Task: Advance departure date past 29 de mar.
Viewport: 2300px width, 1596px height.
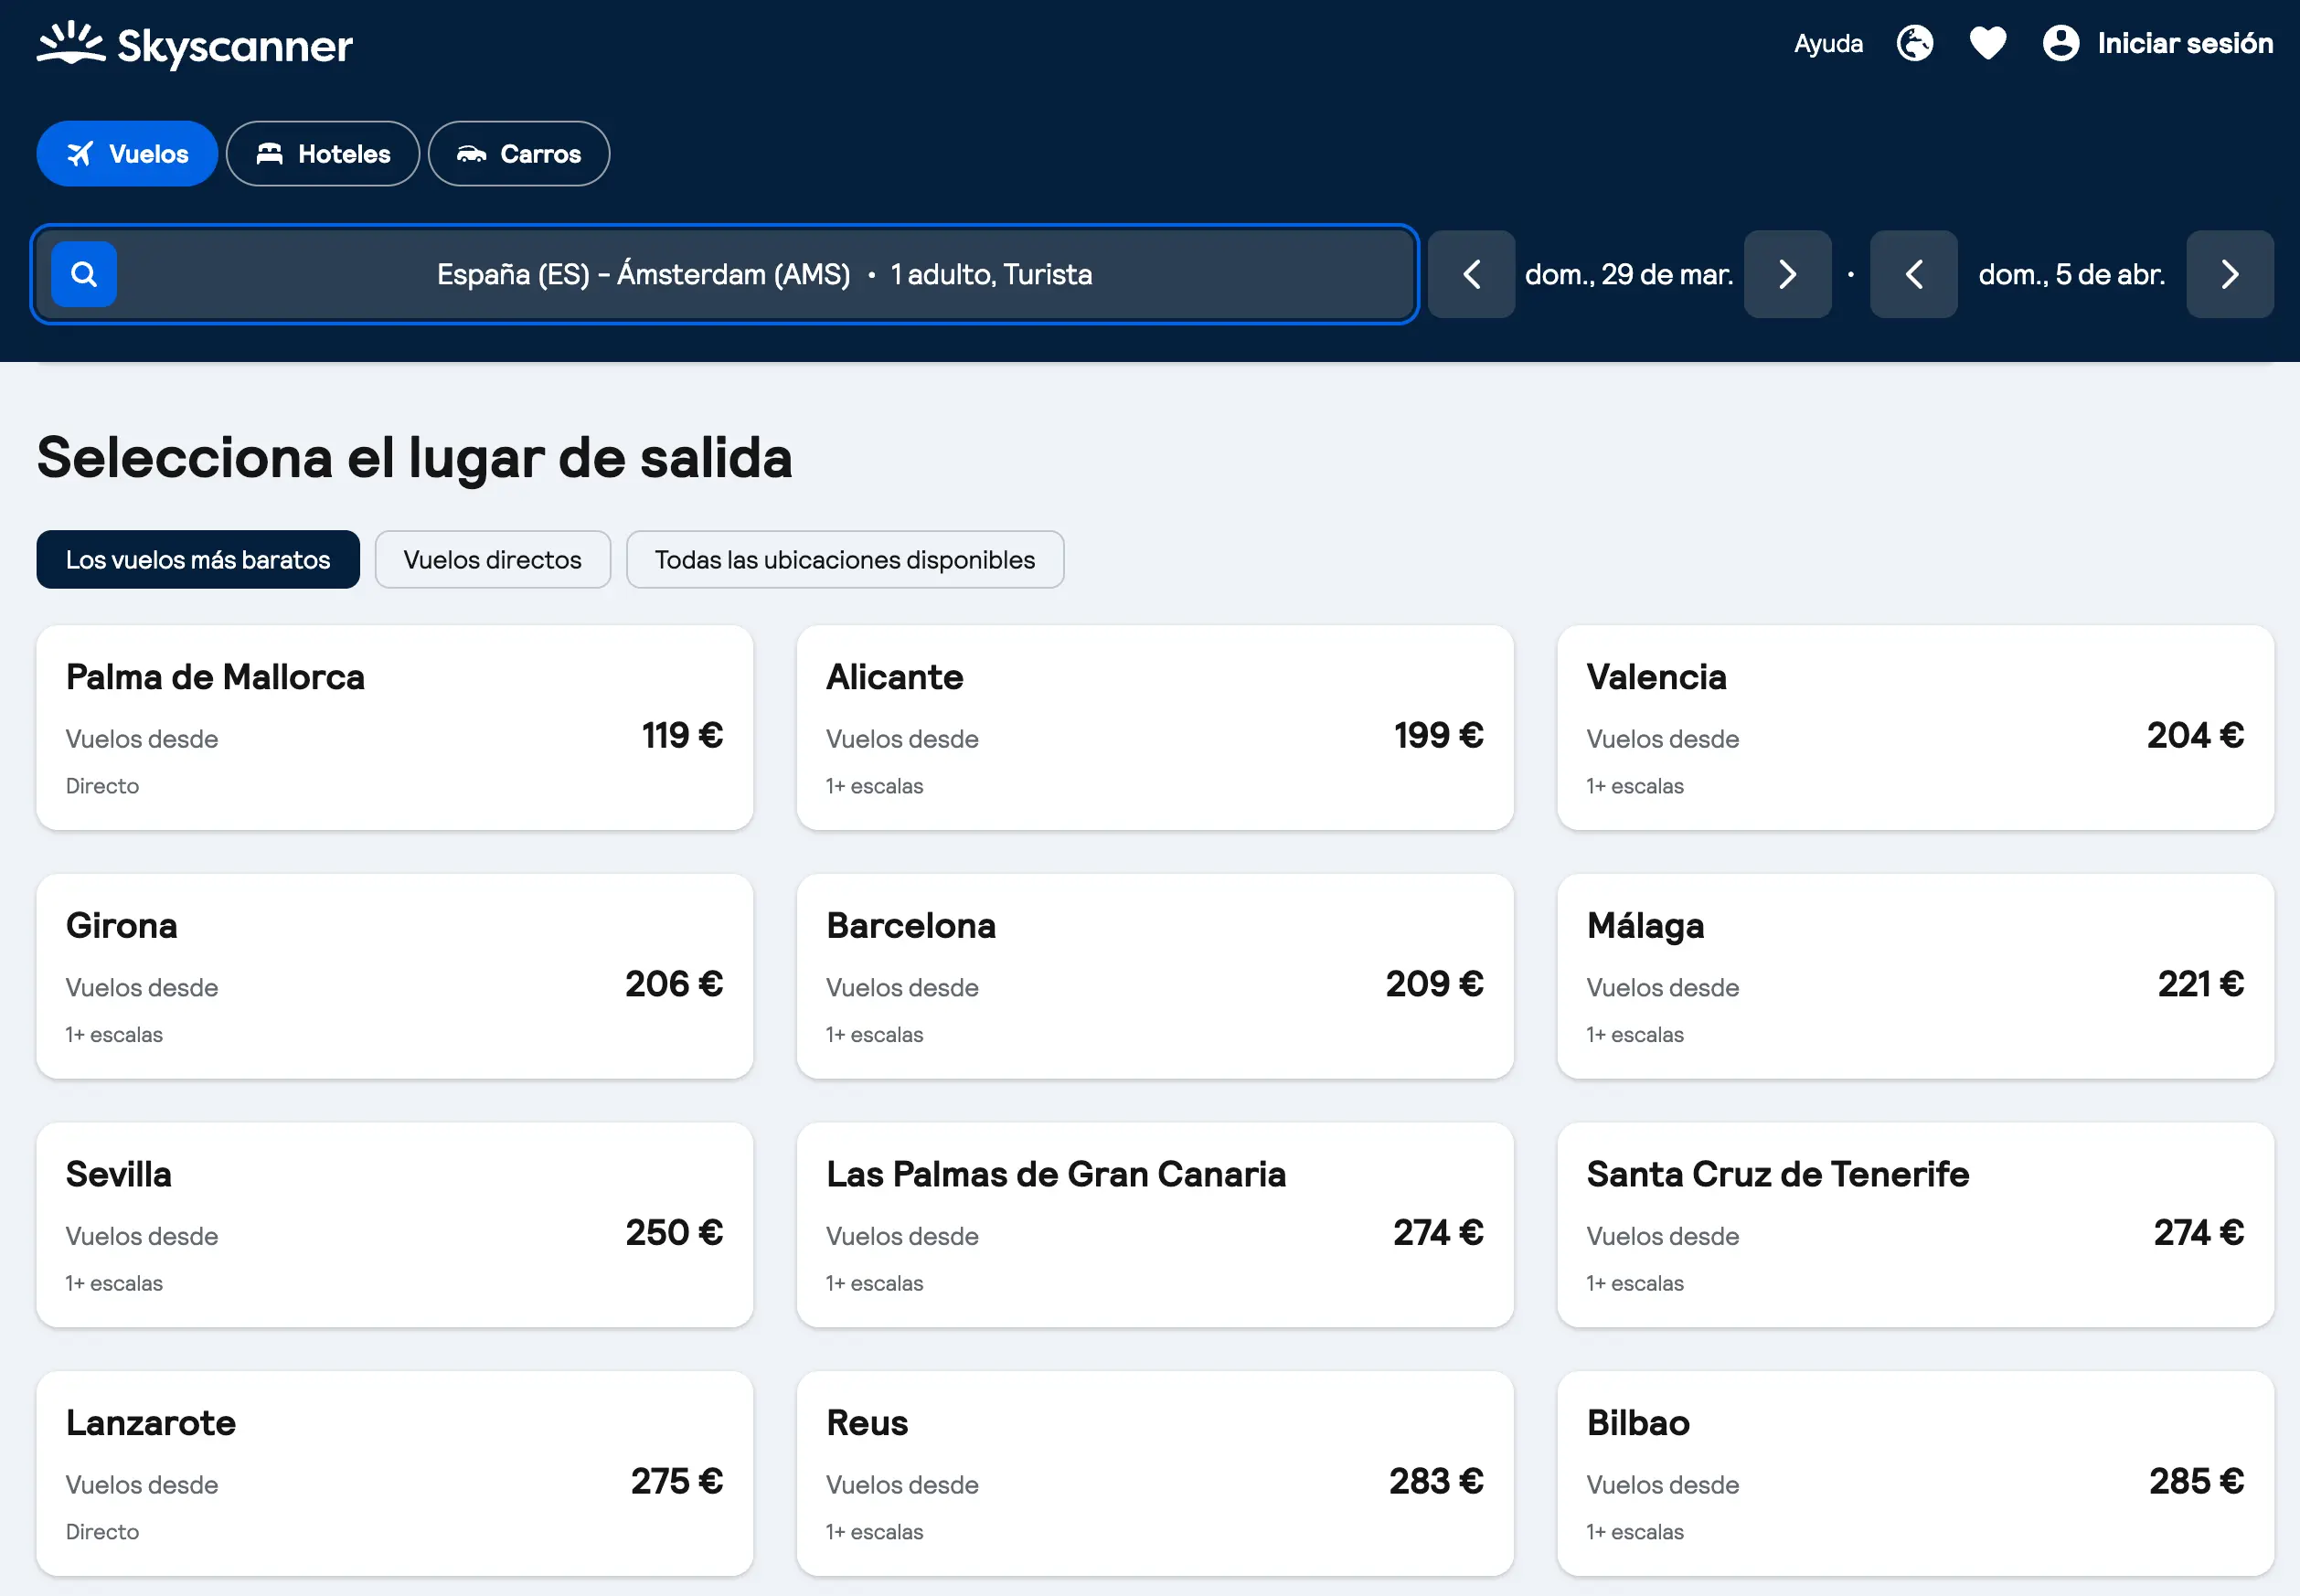Action: click(x=1787, y=274)
